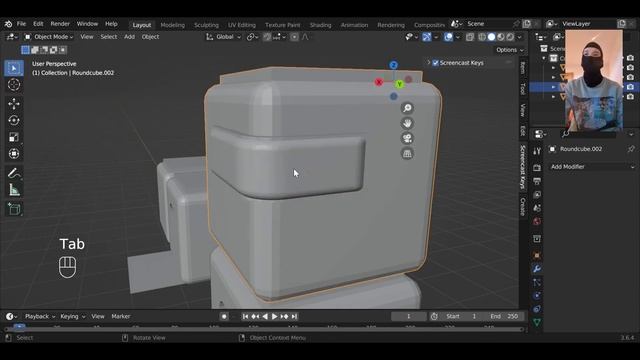Activate the Transform tool
This screenshot has width=640, height=360.
[x=14, y=154]
